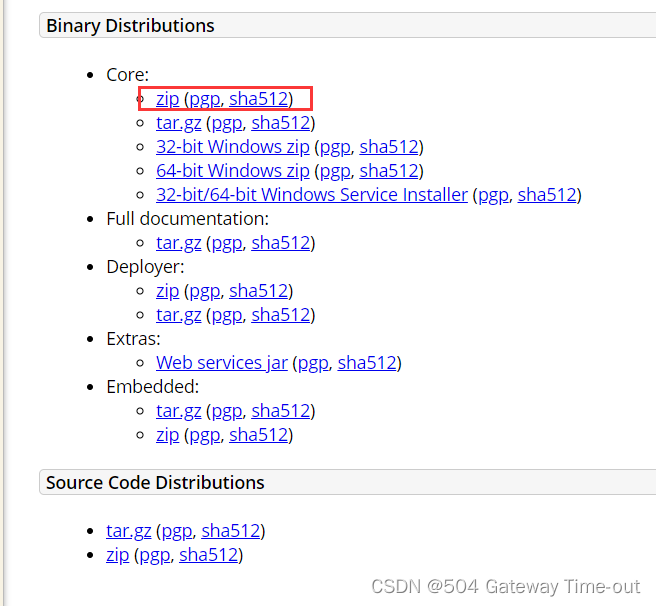Download the Embedded zip package
Screen dimensions: 656x606
point(167,435)
